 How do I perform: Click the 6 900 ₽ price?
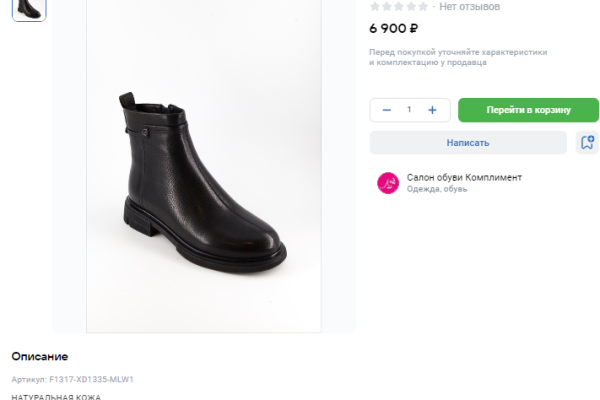[394, 29]
